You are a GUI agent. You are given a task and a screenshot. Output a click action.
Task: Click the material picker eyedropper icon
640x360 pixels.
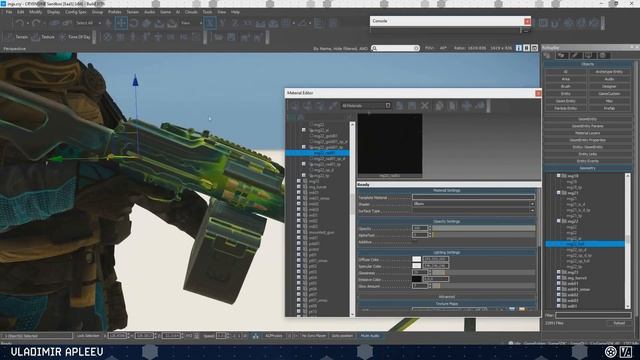click(333, 106)
